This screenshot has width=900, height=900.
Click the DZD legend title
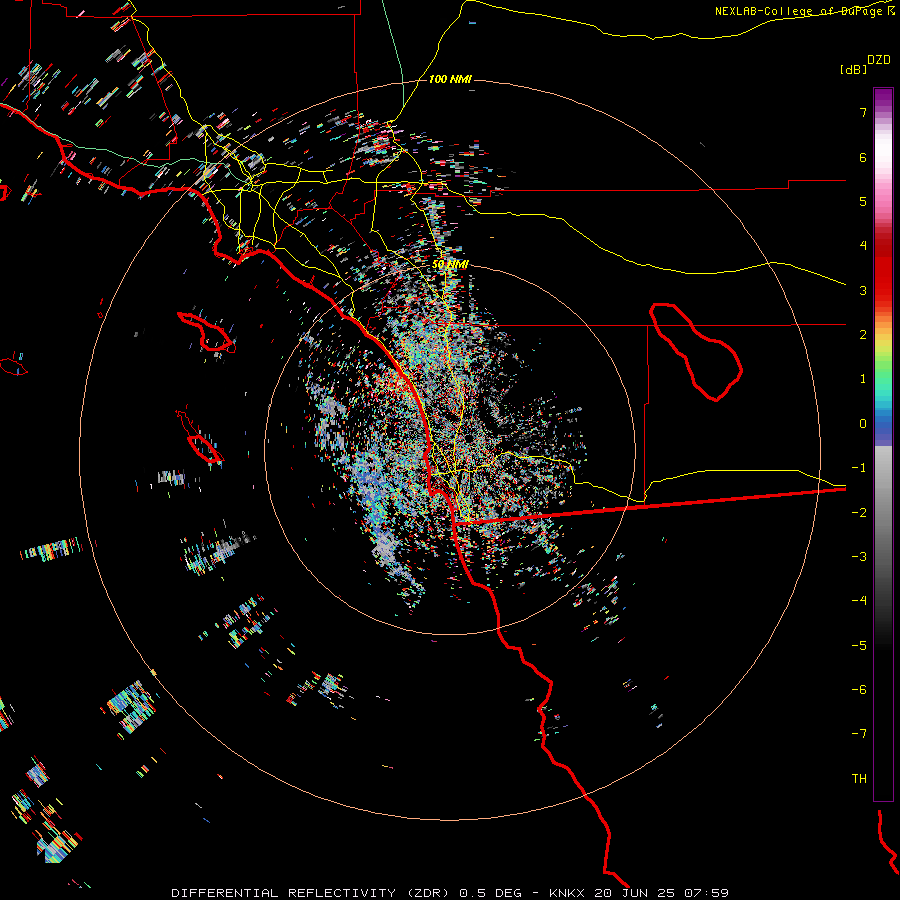coord(879,60)
